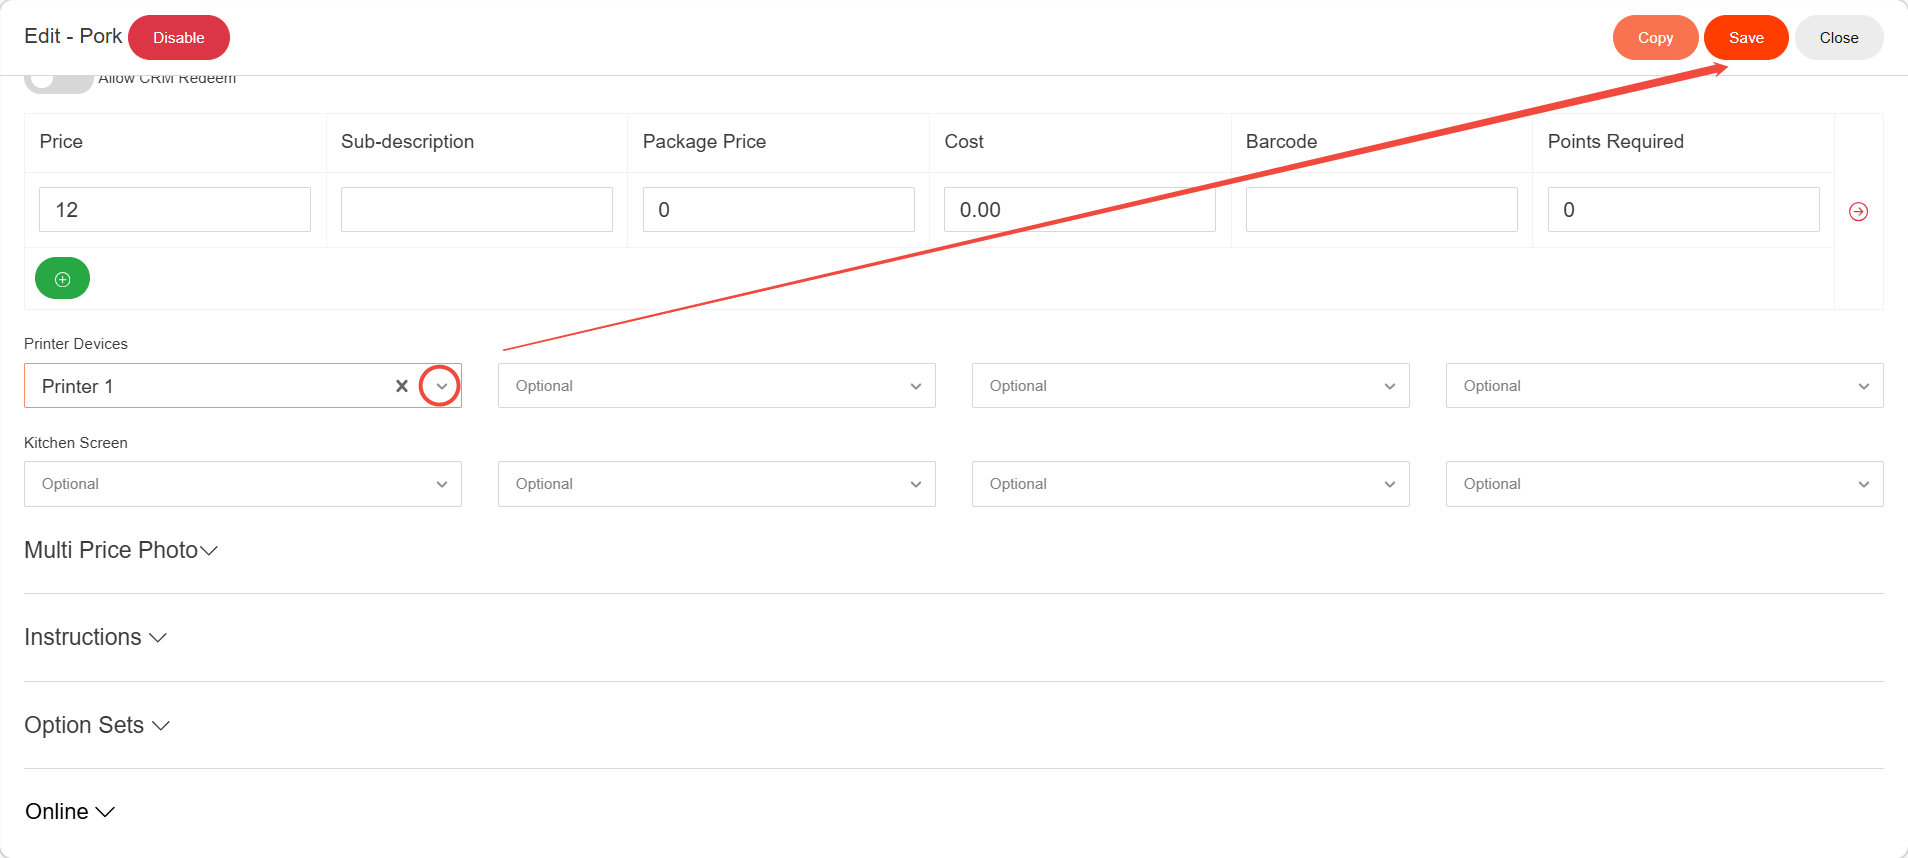Viewport: 1908px width, 858px height.
Task: Clear the Printer 1 selection with X
Action: point(401,386)
